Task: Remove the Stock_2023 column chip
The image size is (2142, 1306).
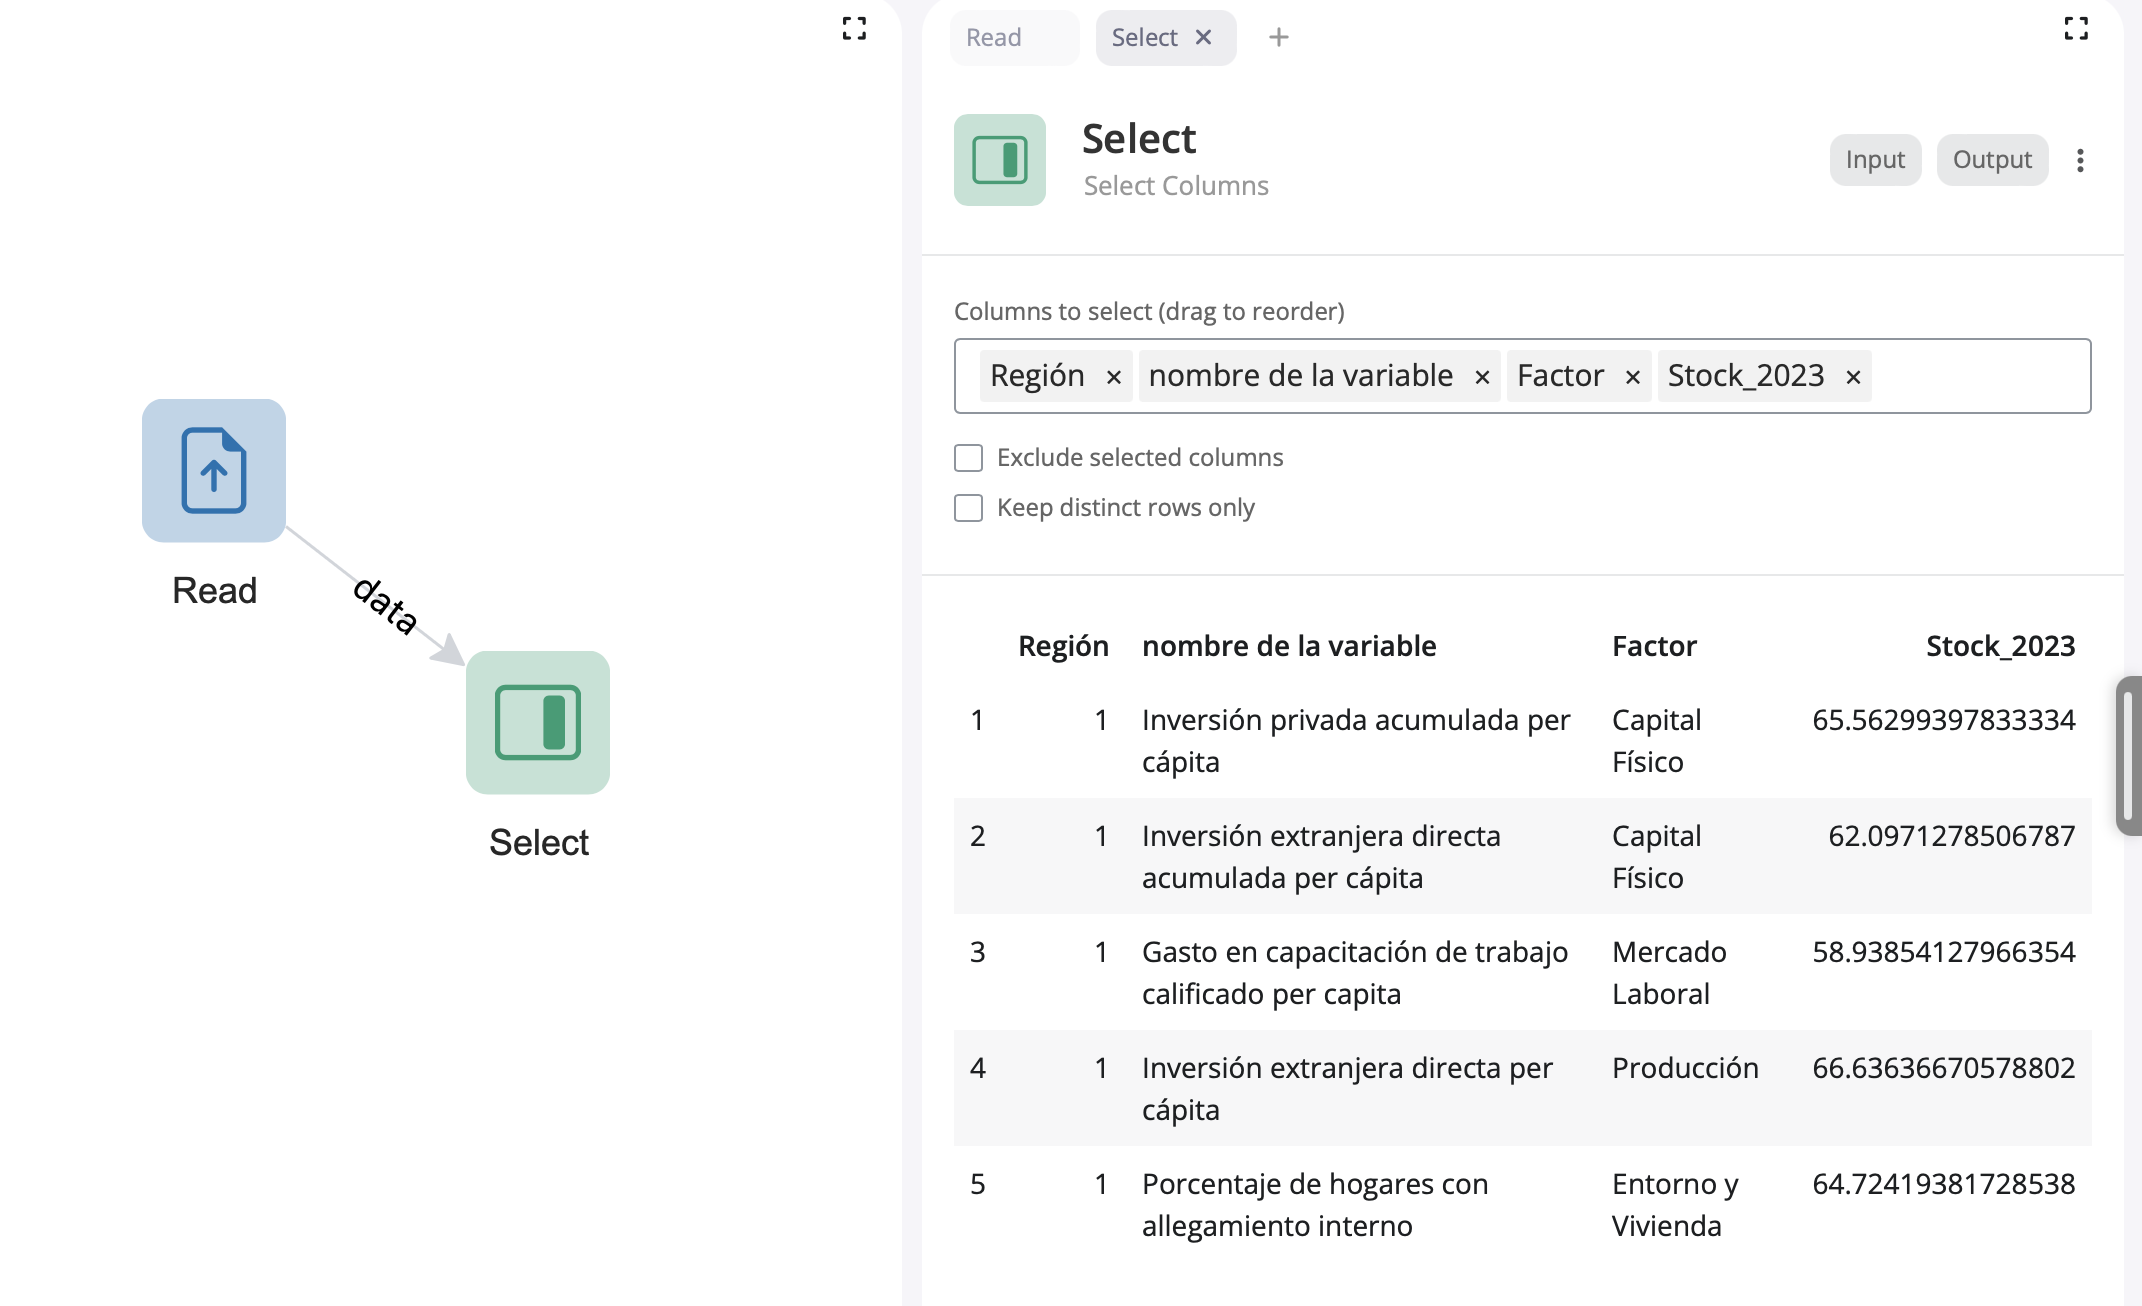Action: click(x=1853, y=377)
